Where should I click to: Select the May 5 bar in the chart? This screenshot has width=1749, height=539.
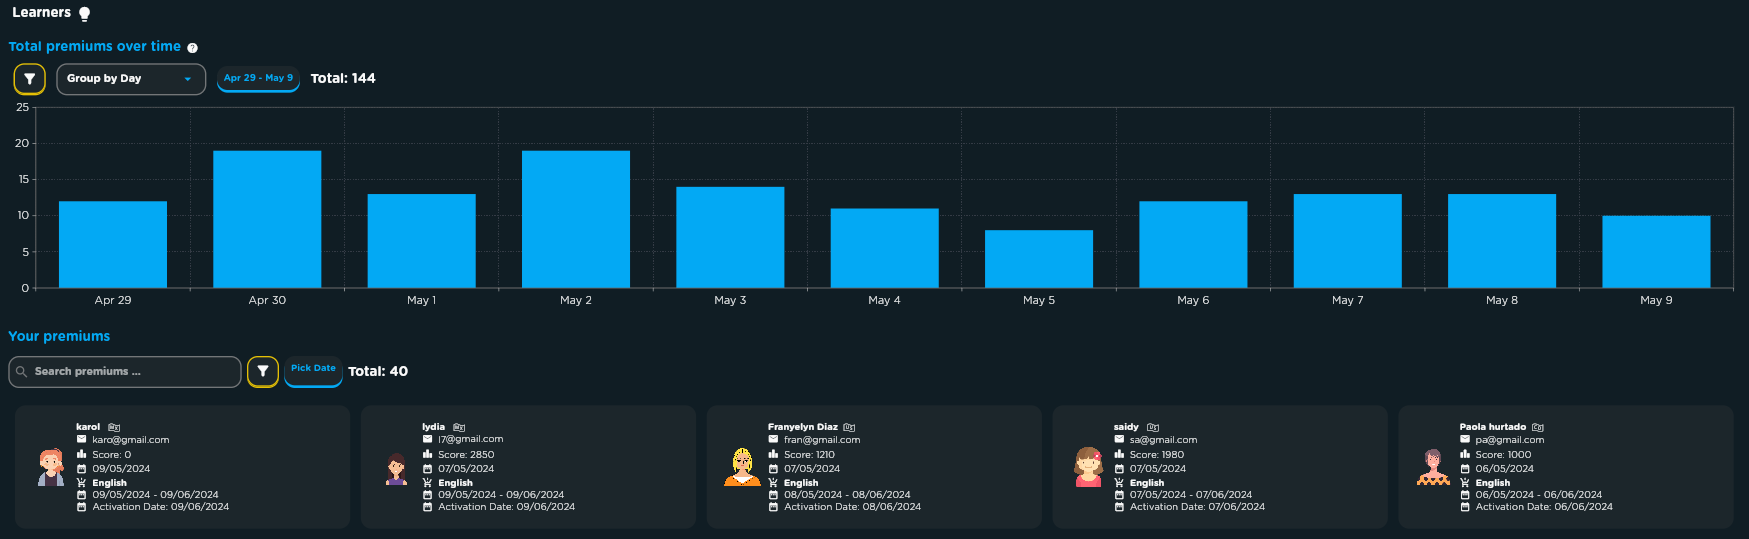click(1039, 259)
